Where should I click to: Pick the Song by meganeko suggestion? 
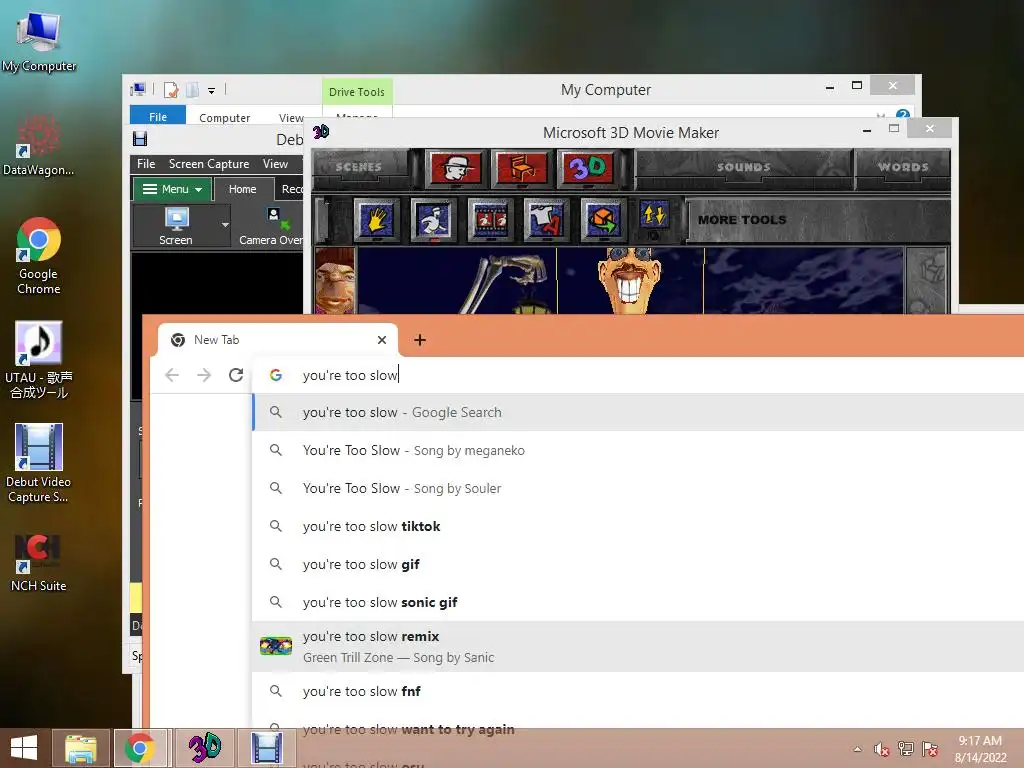tap(638, 451)
